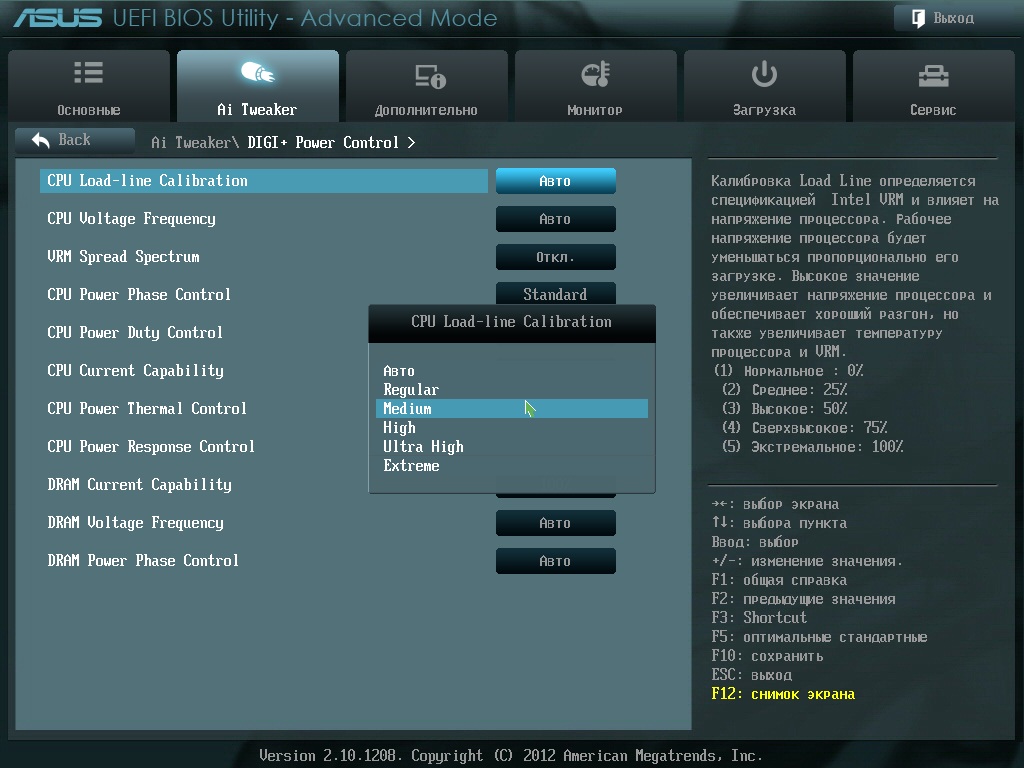
Task: Open DRAM Power Phase Control Авто dropdown
Action: (556, 561)
